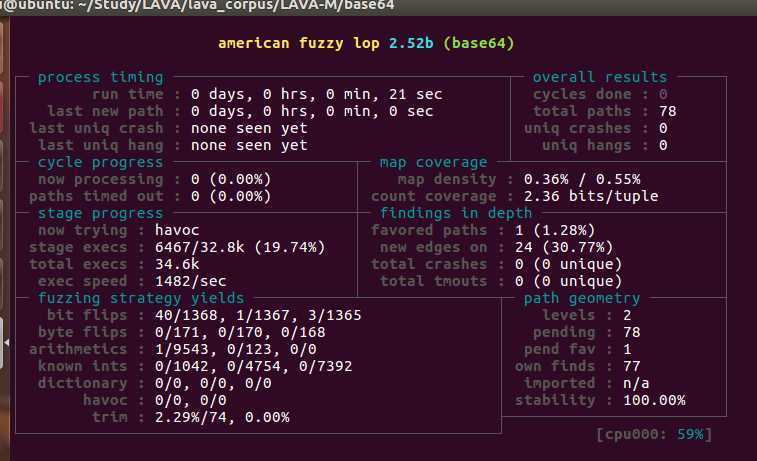
Task: Click the map density value '0.36% / 0.55%'
Action: click(x=582, y=180)
